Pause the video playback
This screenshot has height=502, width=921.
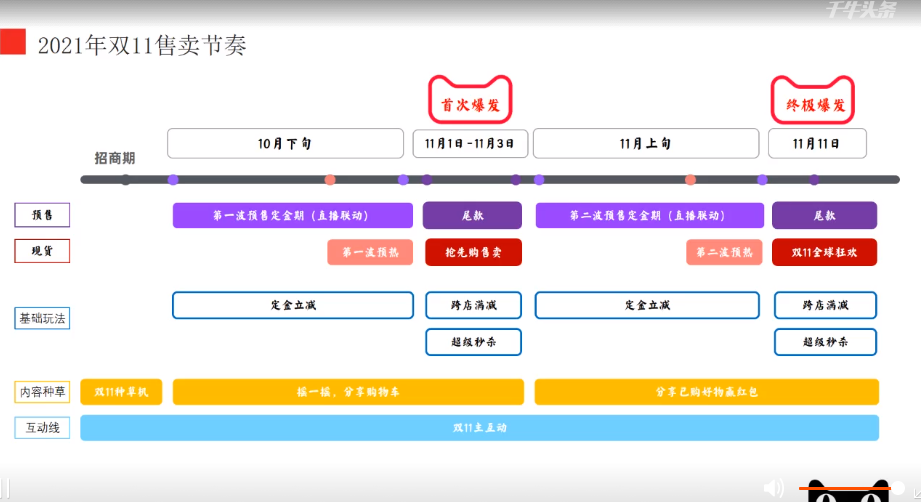(5, 489)
